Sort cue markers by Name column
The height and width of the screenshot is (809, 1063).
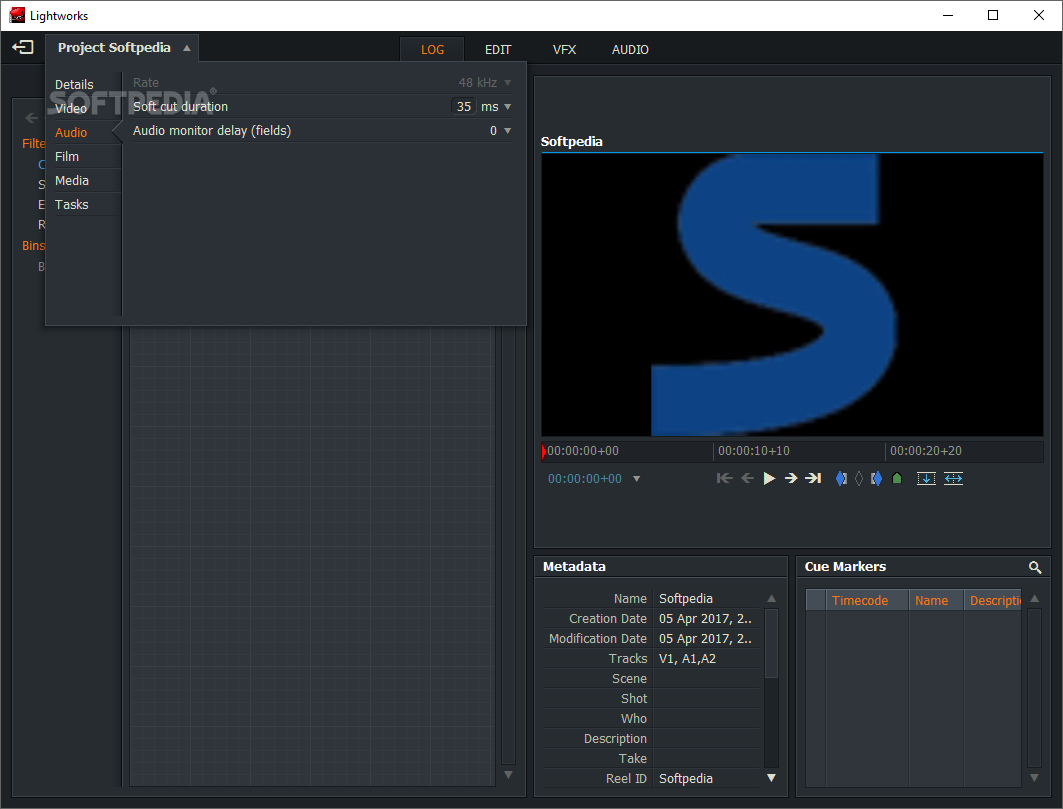tap(936, 600)
